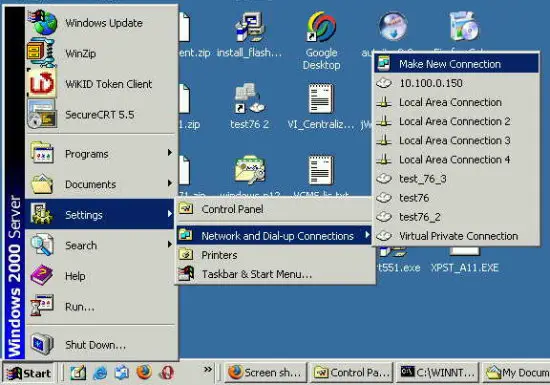Expand Quick Launch overflow chevron
The width and height of the screenshot is (550, 385).
[208, 369]
